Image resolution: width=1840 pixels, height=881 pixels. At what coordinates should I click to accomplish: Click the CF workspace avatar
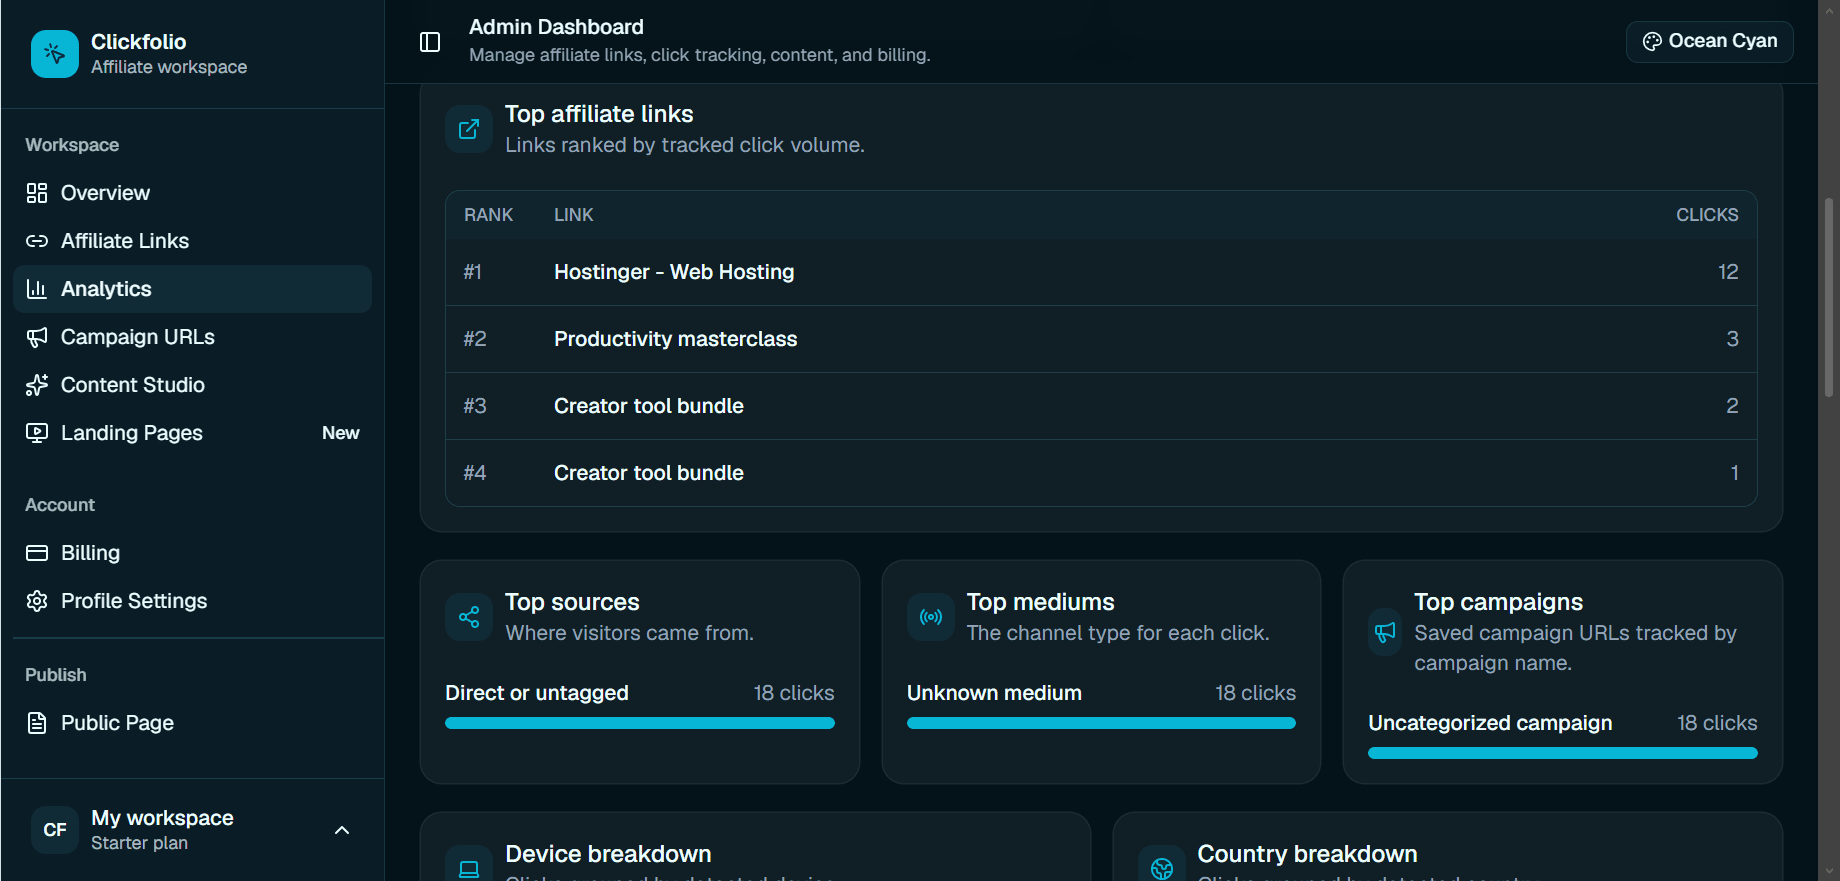click(55, 830)
